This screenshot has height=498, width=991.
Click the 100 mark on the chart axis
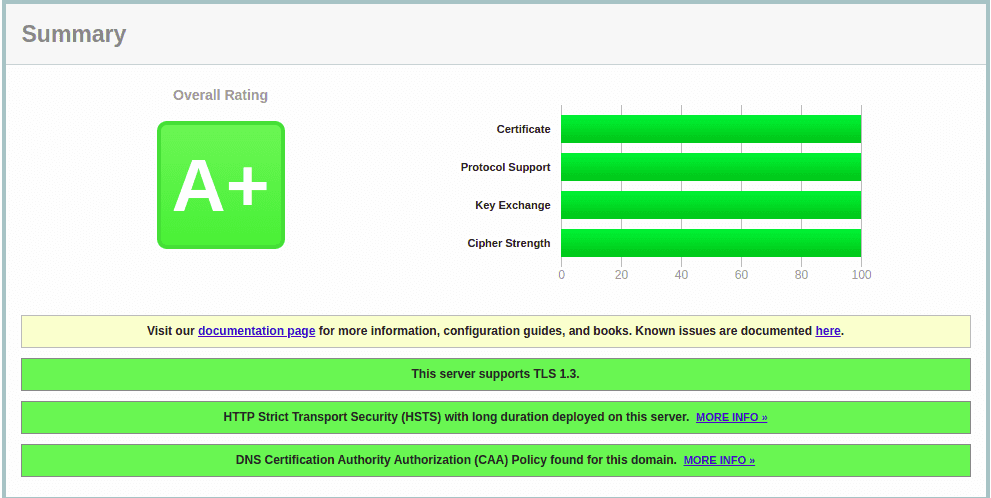pyautogui.click(x=860, y=275)
